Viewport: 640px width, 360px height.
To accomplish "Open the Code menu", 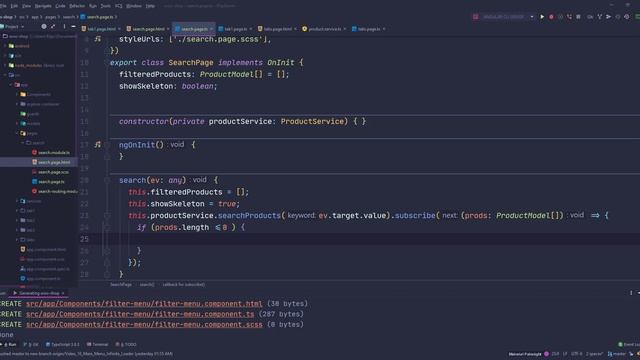I will 60,6.
